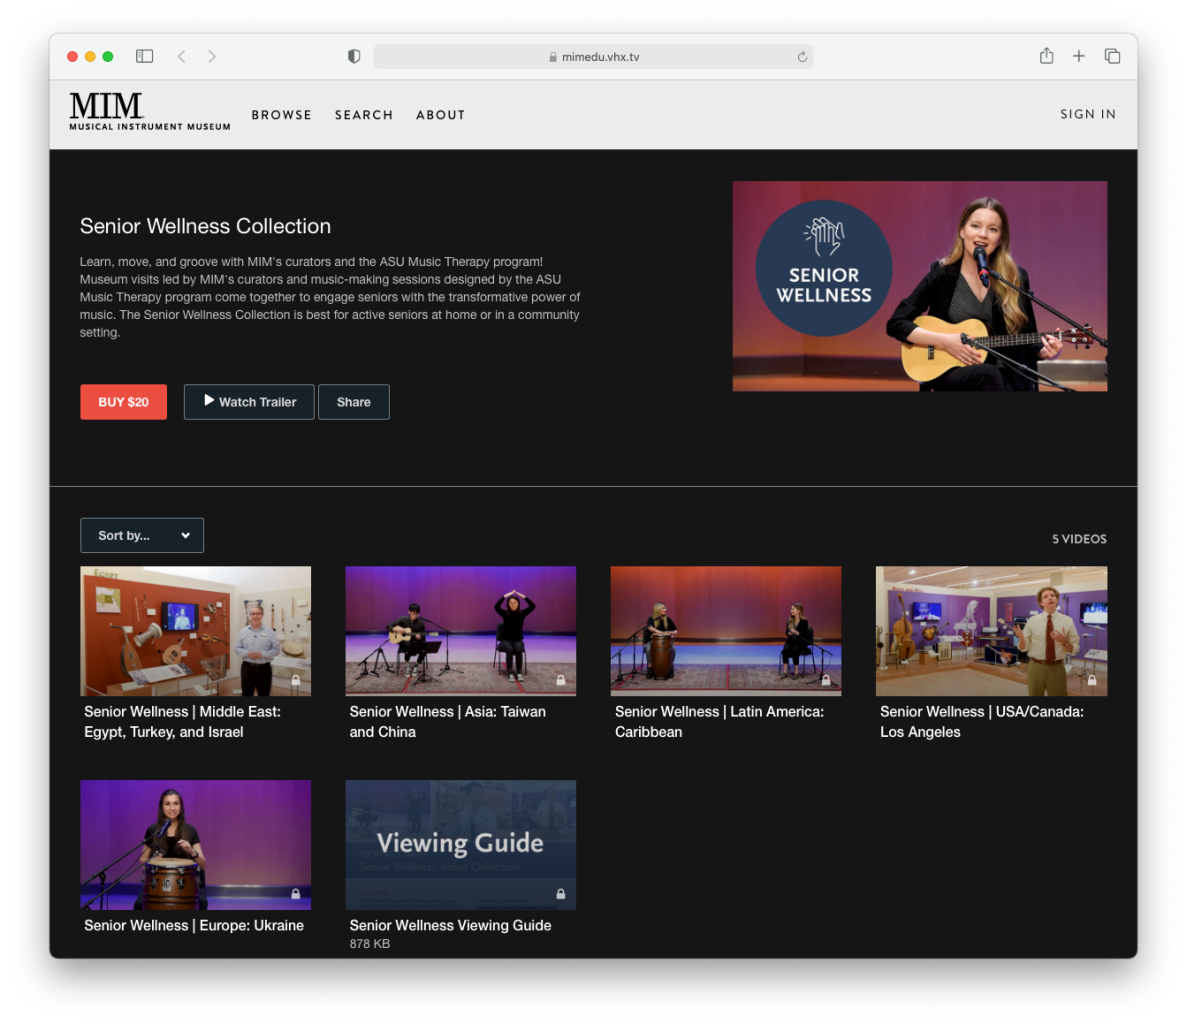1187x1024 pixels.
Task: Open a new tab with the plus icon
Action: point(1079,56)
